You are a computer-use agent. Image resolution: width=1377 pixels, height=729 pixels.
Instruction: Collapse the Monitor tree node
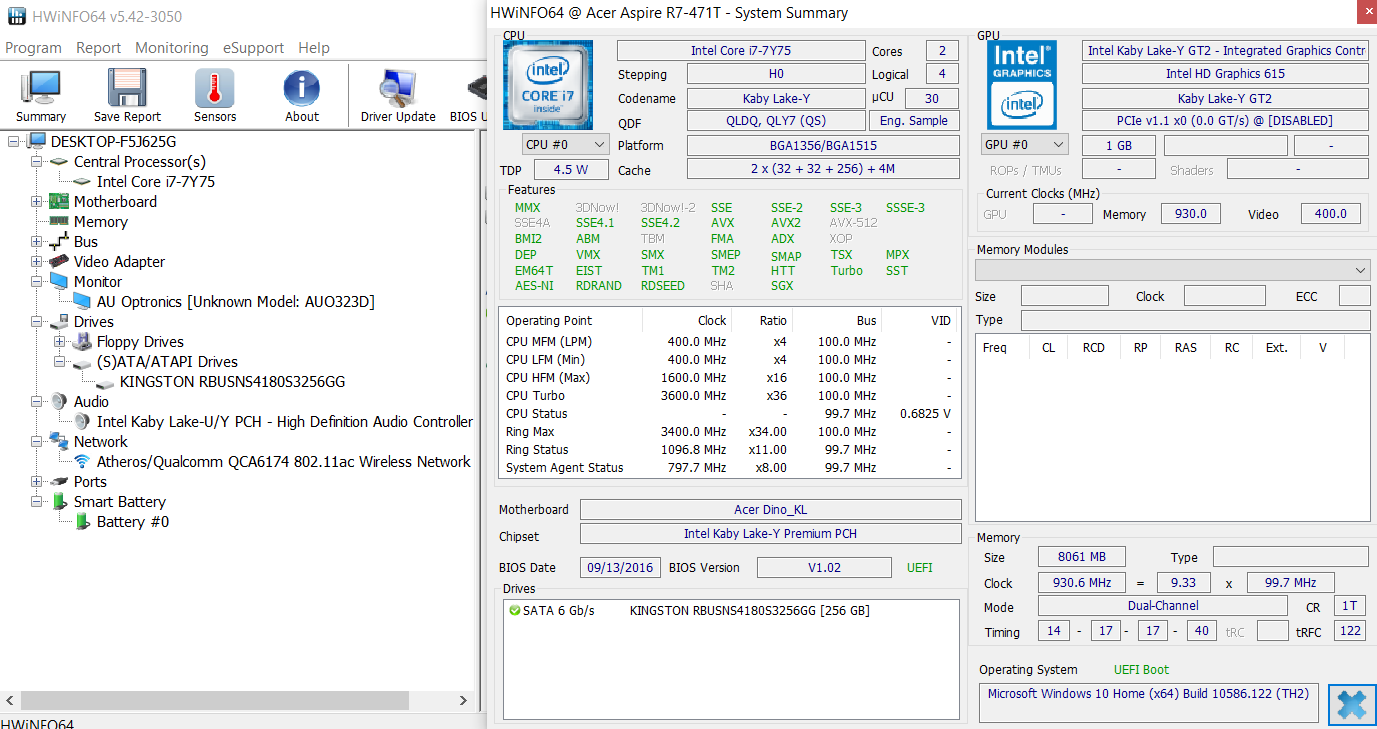click(36, 281)
